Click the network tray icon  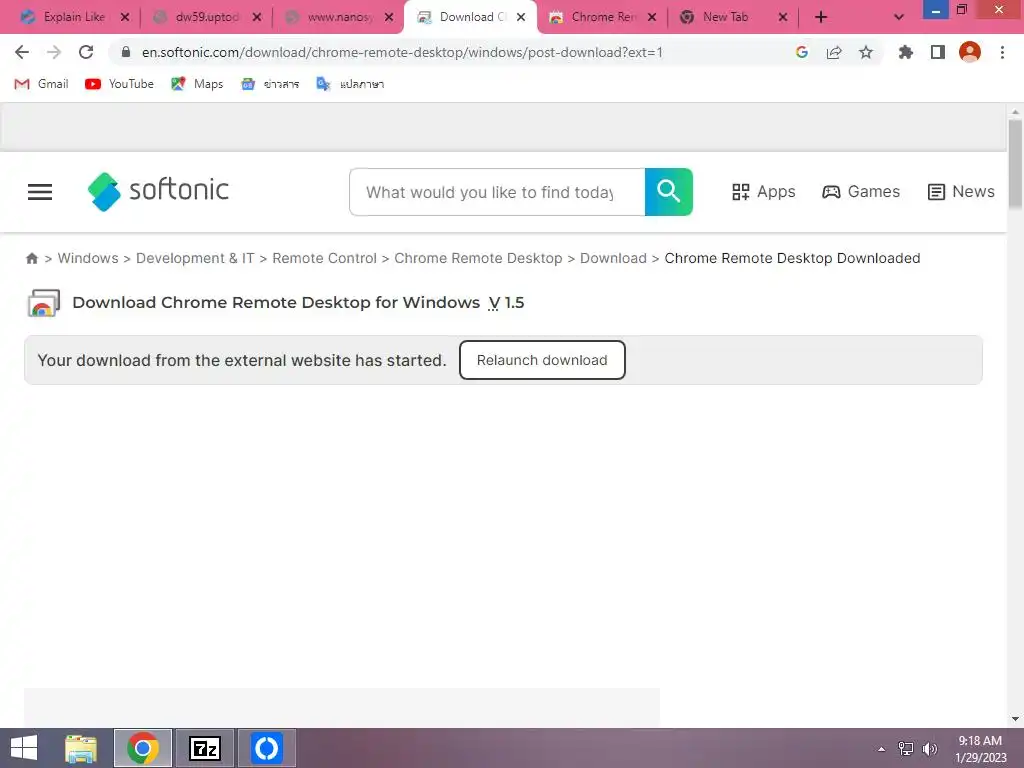click(906, 749)
